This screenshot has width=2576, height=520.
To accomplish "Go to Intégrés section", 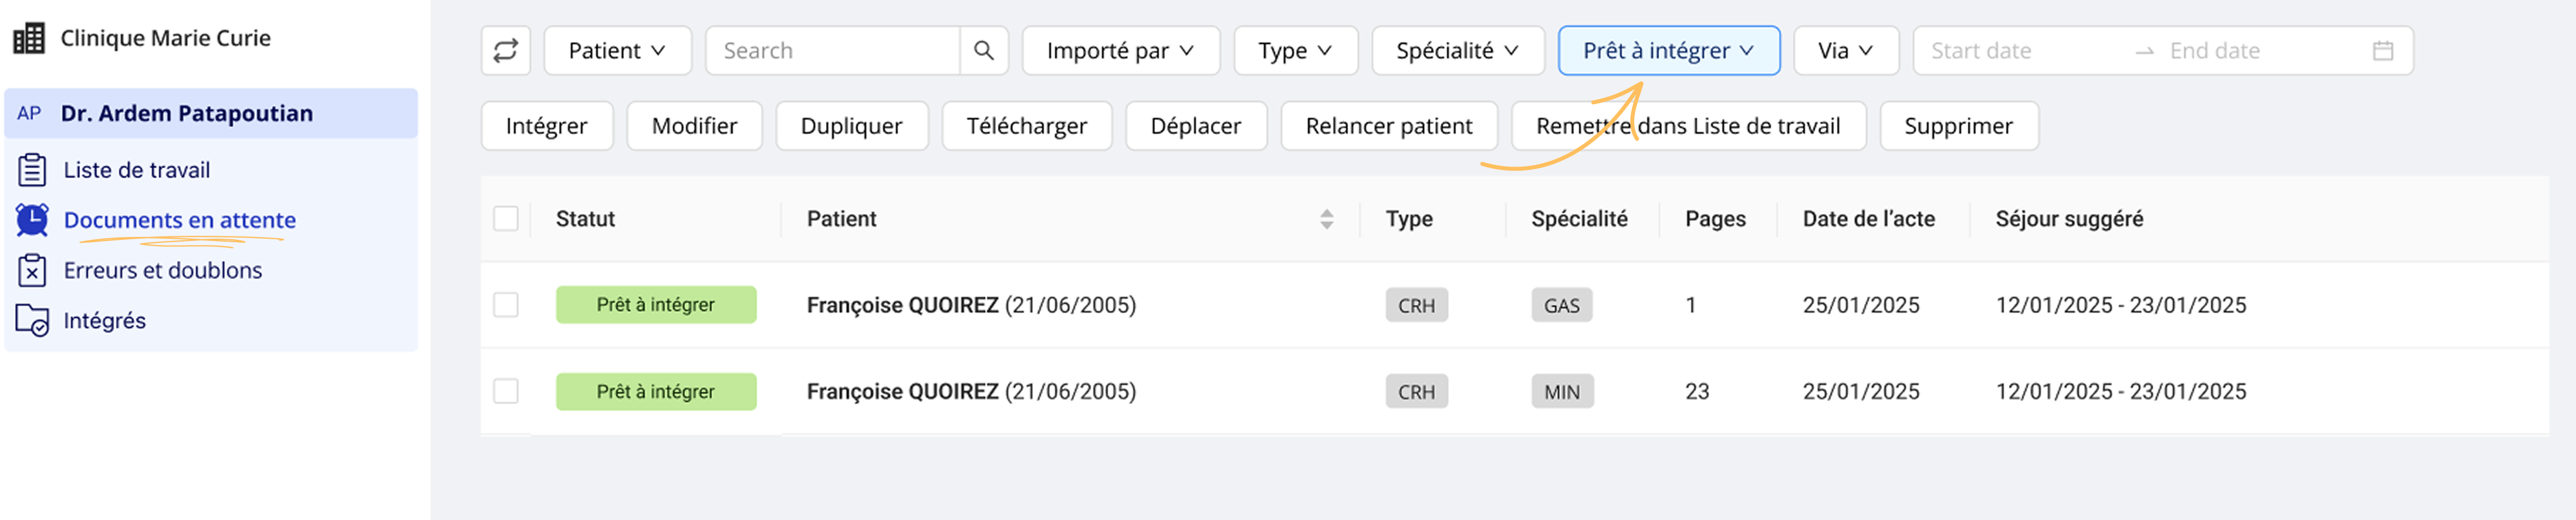I will (105, 320).
